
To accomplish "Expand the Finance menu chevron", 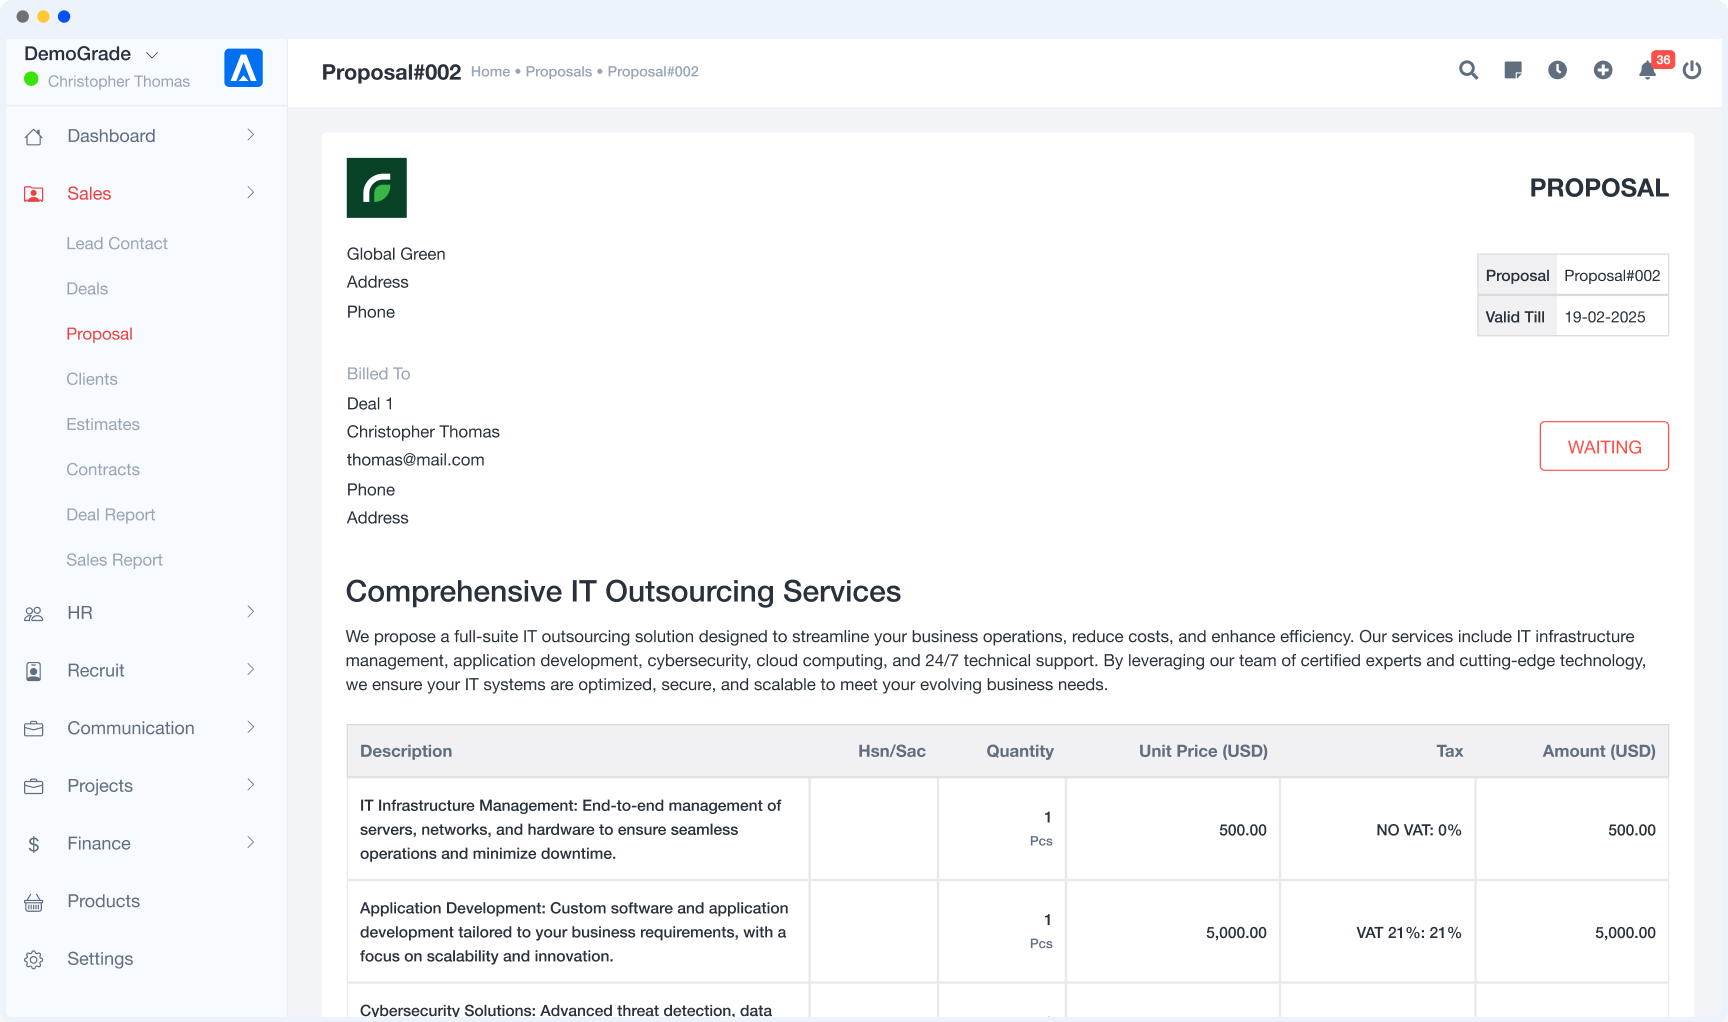I will coord(250,843).
